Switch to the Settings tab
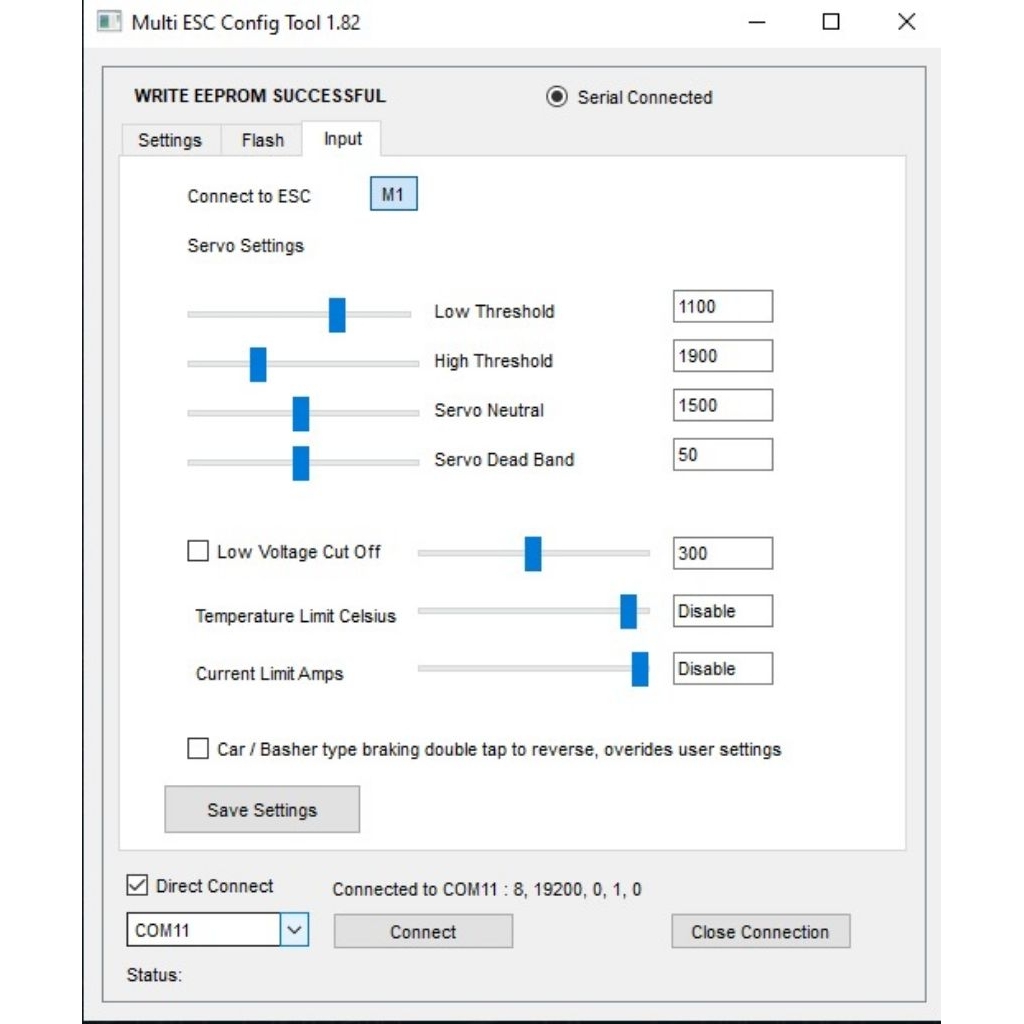 (x=169, y=140)
